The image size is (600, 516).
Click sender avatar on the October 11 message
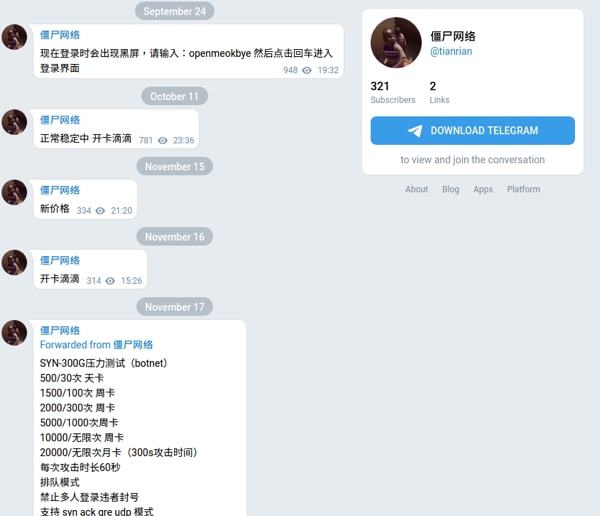pyautogui.click(x=15, y=122)
